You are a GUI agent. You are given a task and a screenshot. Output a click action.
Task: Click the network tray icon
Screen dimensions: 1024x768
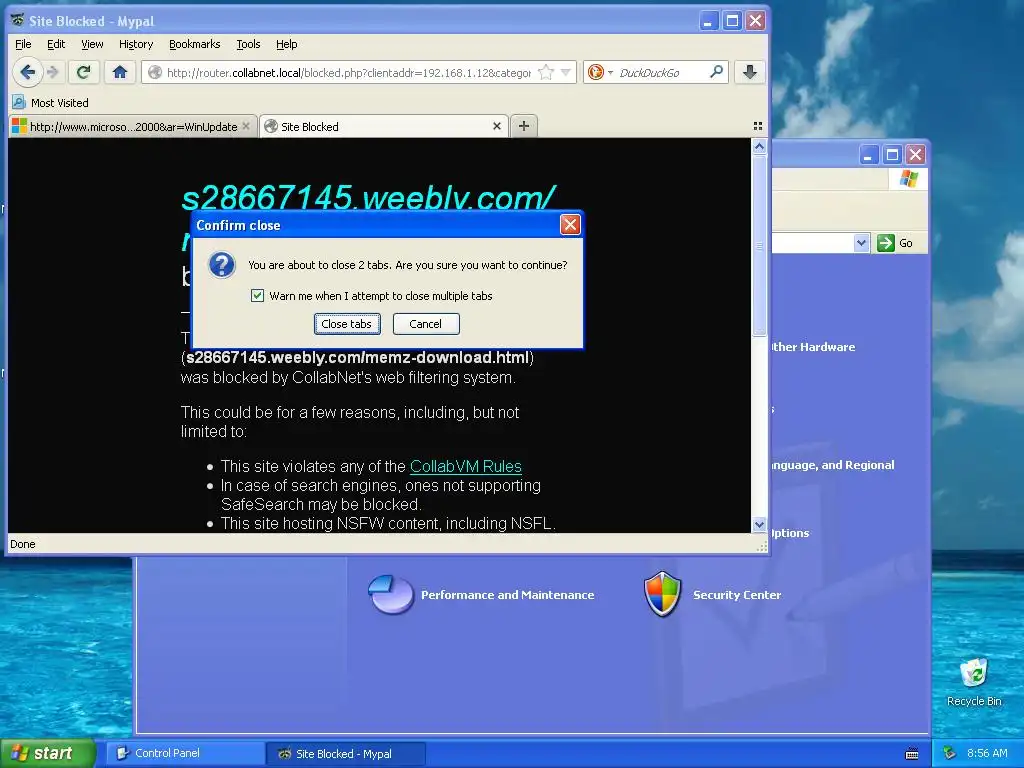coord(950,754)
